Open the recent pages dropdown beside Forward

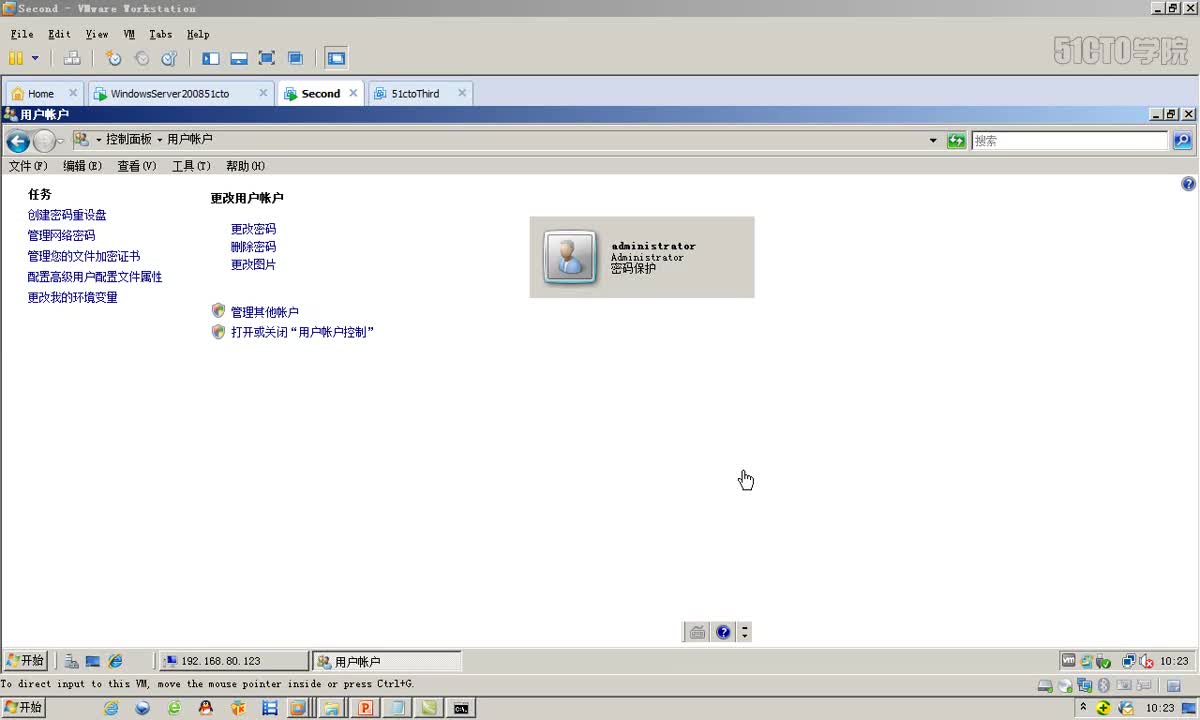[x=60, y=141]
